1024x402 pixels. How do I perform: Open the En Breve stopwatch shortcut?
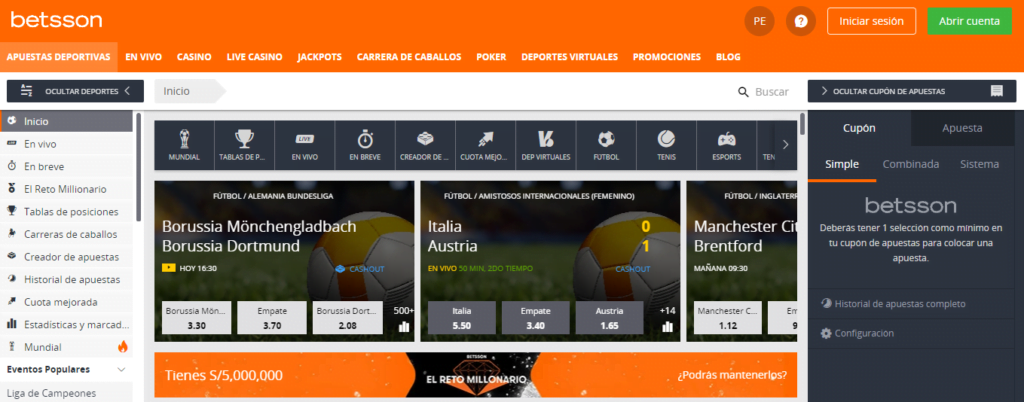tap(365, 145)
